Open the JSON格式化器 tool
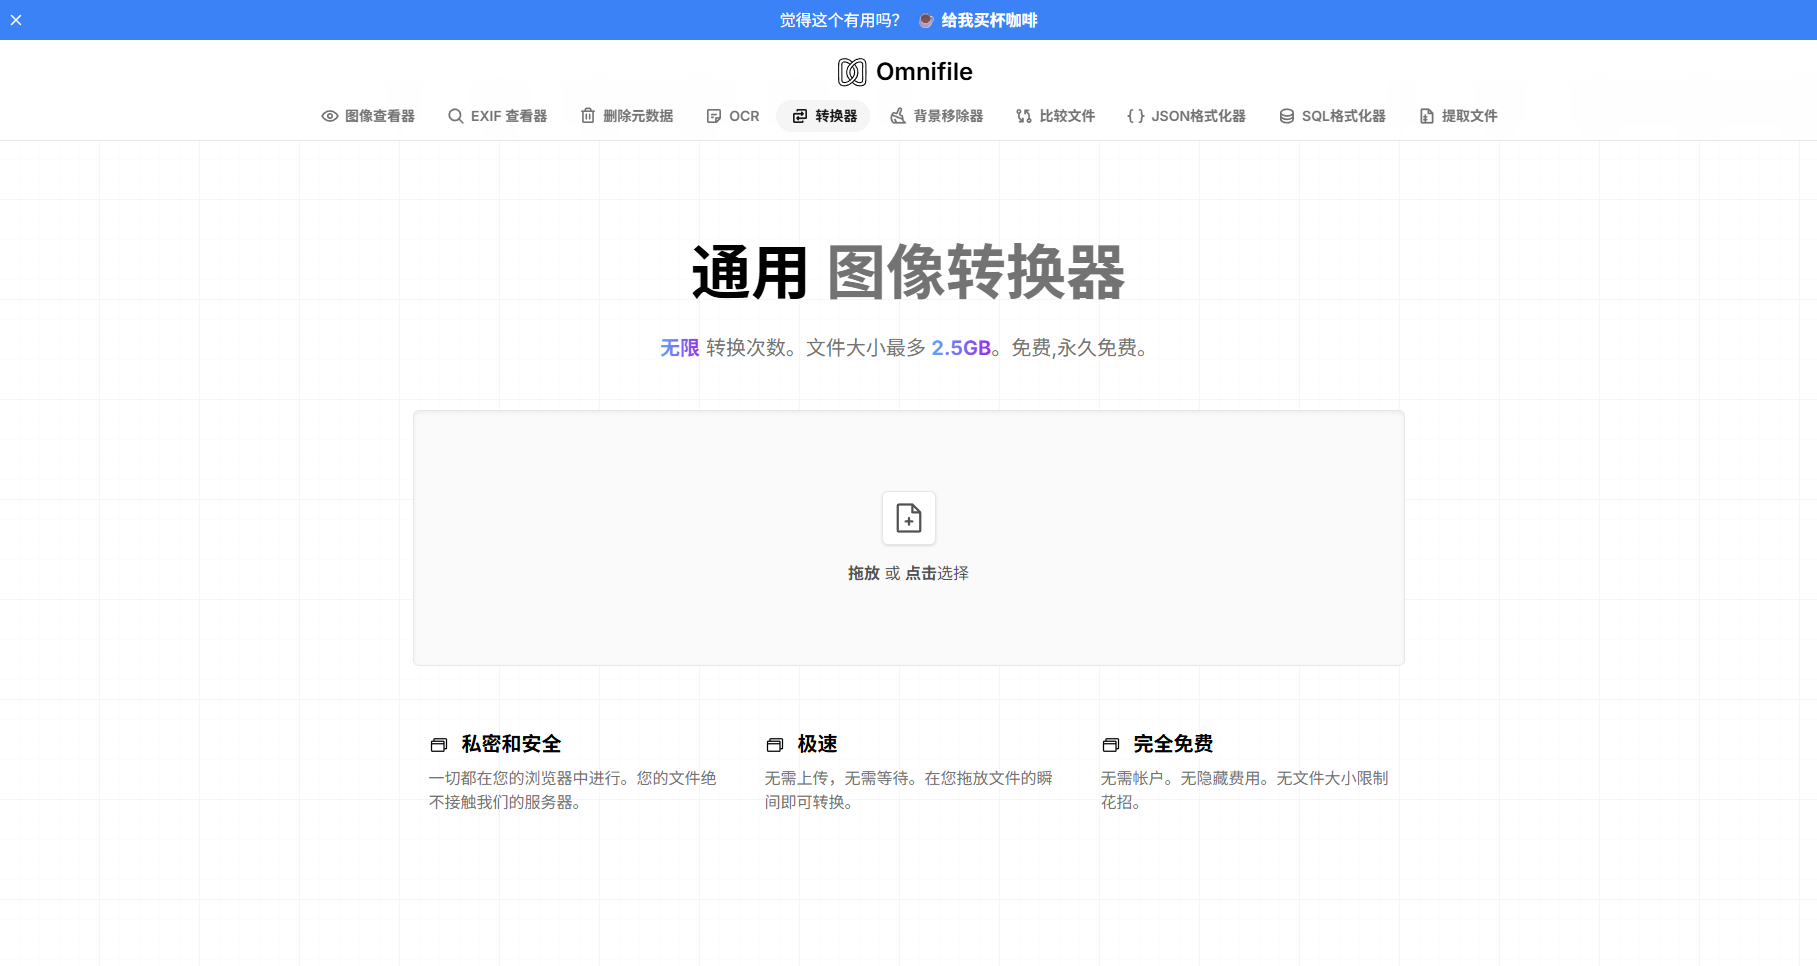 click(x=1186, y=115)
